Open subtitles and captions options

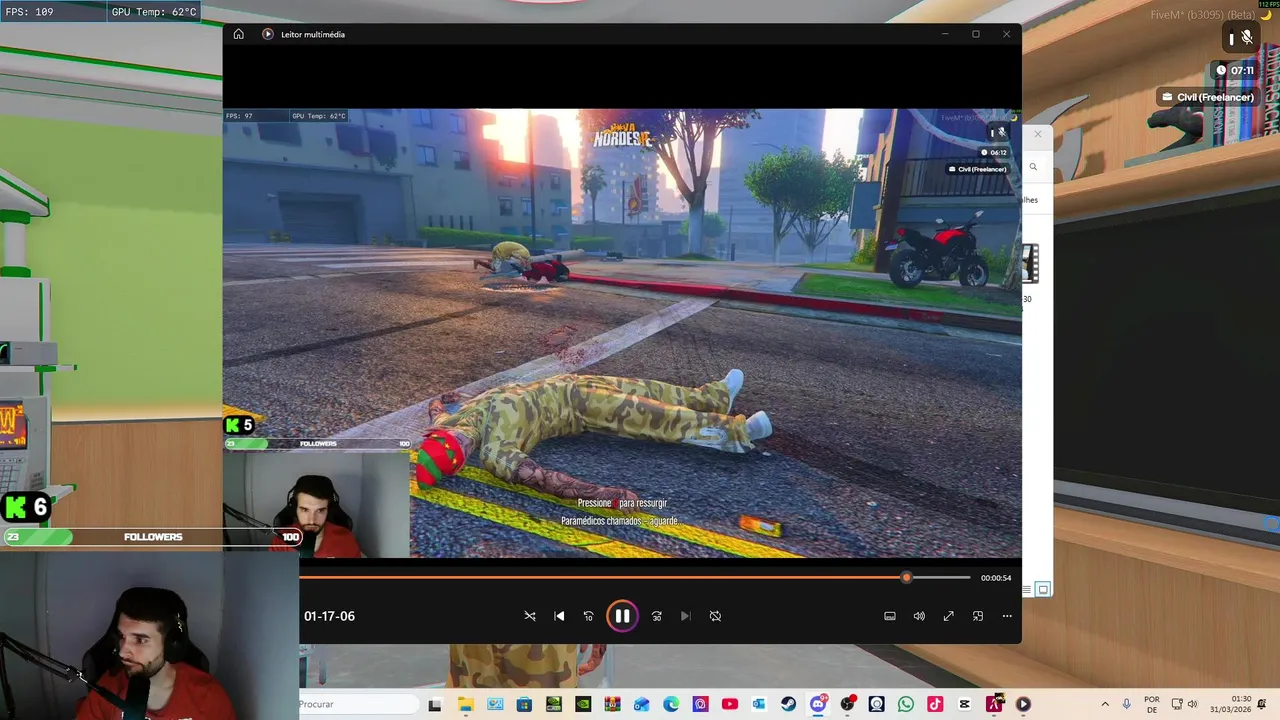coord(890,616)
